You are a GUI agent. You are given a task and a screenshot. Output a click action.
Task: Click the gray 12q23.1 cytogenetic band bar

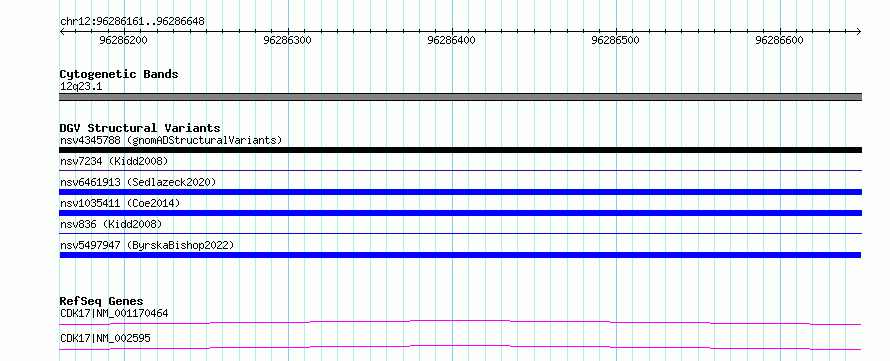(460, 97)
